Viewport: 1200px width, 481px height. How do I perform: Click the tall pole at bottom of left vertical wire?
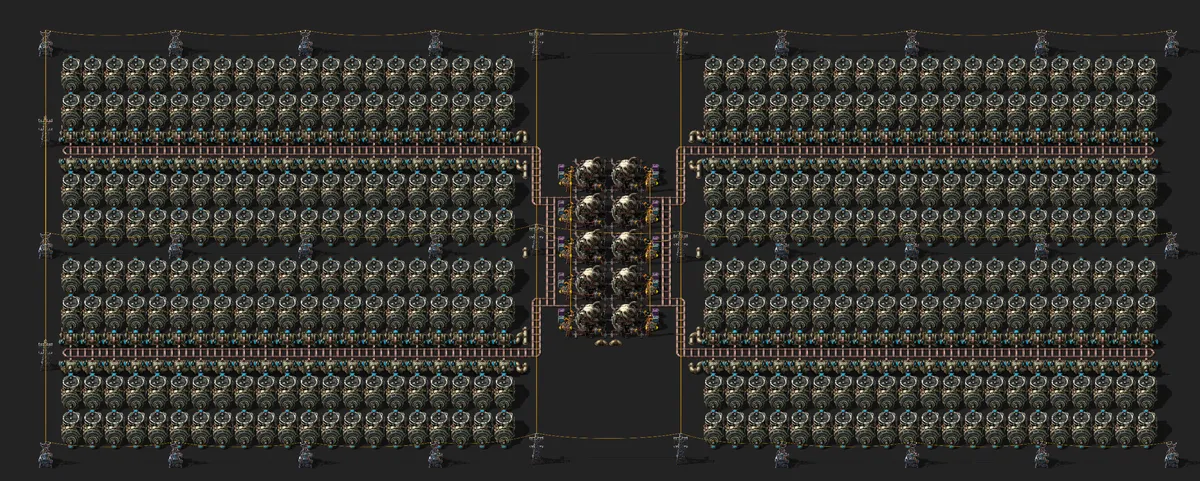click(x=536, y=447)
